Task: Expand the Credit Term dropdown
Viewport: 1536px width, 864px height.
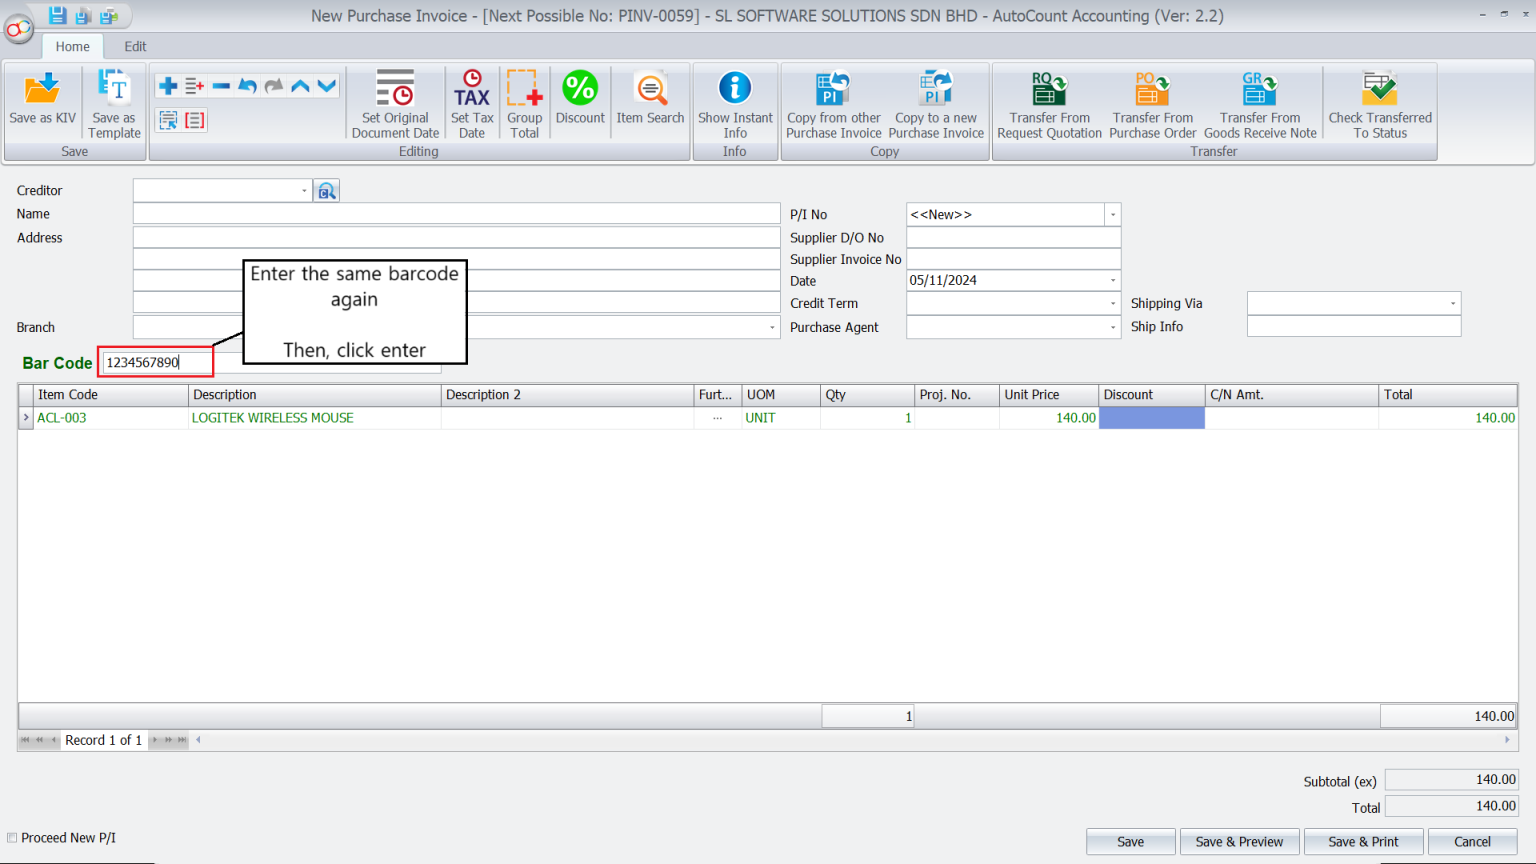Action: click(1112, 303)
